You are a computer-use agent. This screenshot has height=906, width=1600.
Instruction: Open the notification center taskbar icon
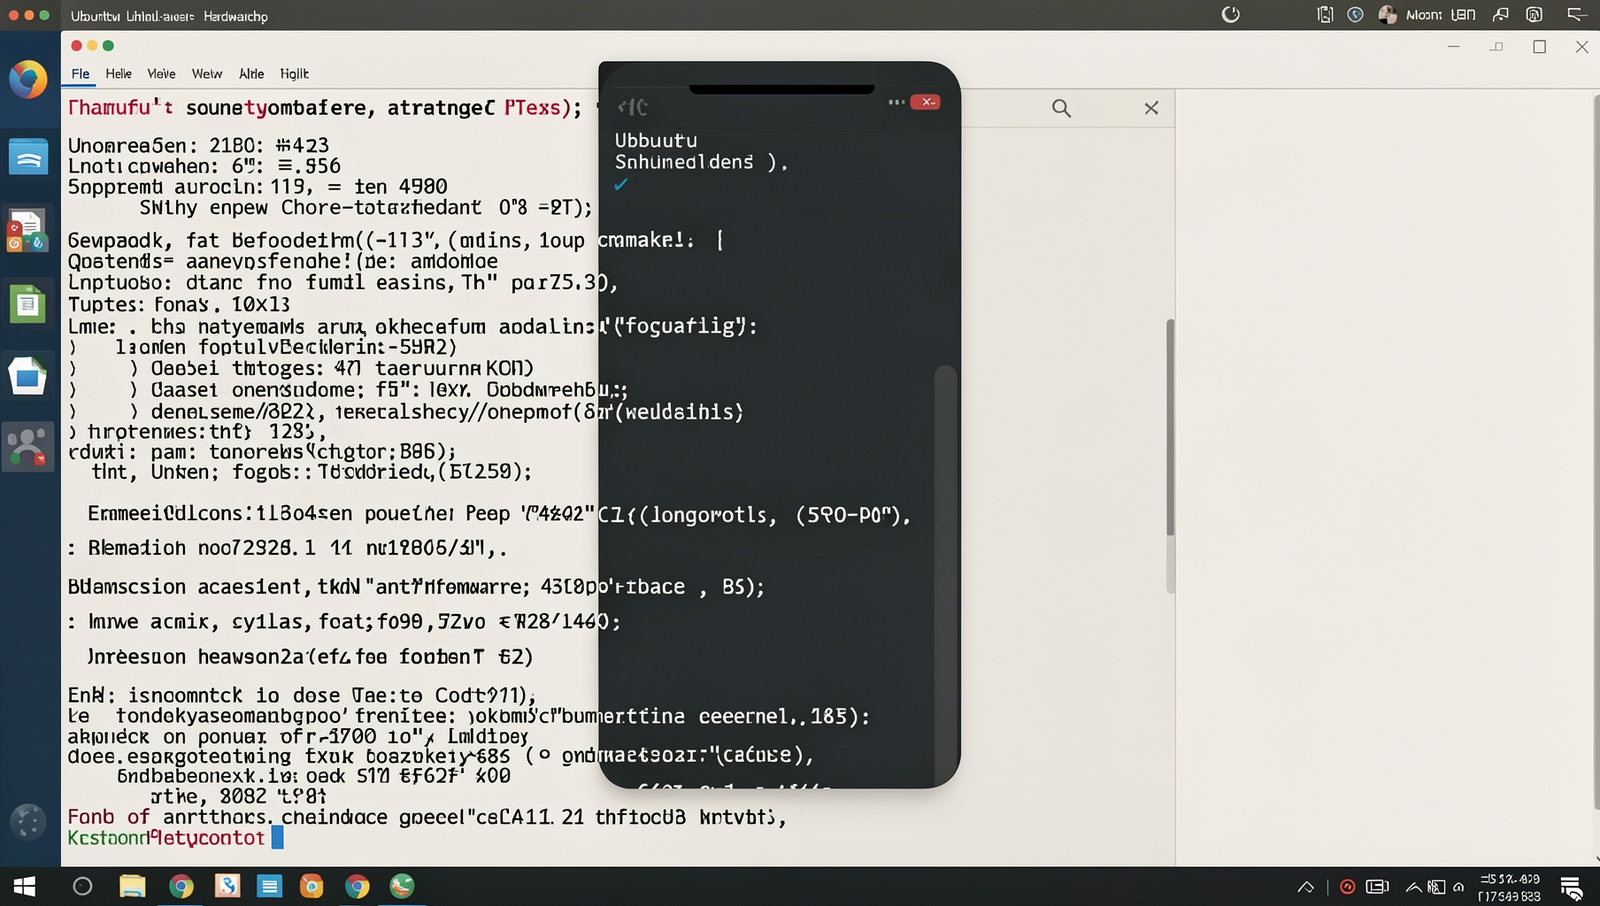[1571, 887]
